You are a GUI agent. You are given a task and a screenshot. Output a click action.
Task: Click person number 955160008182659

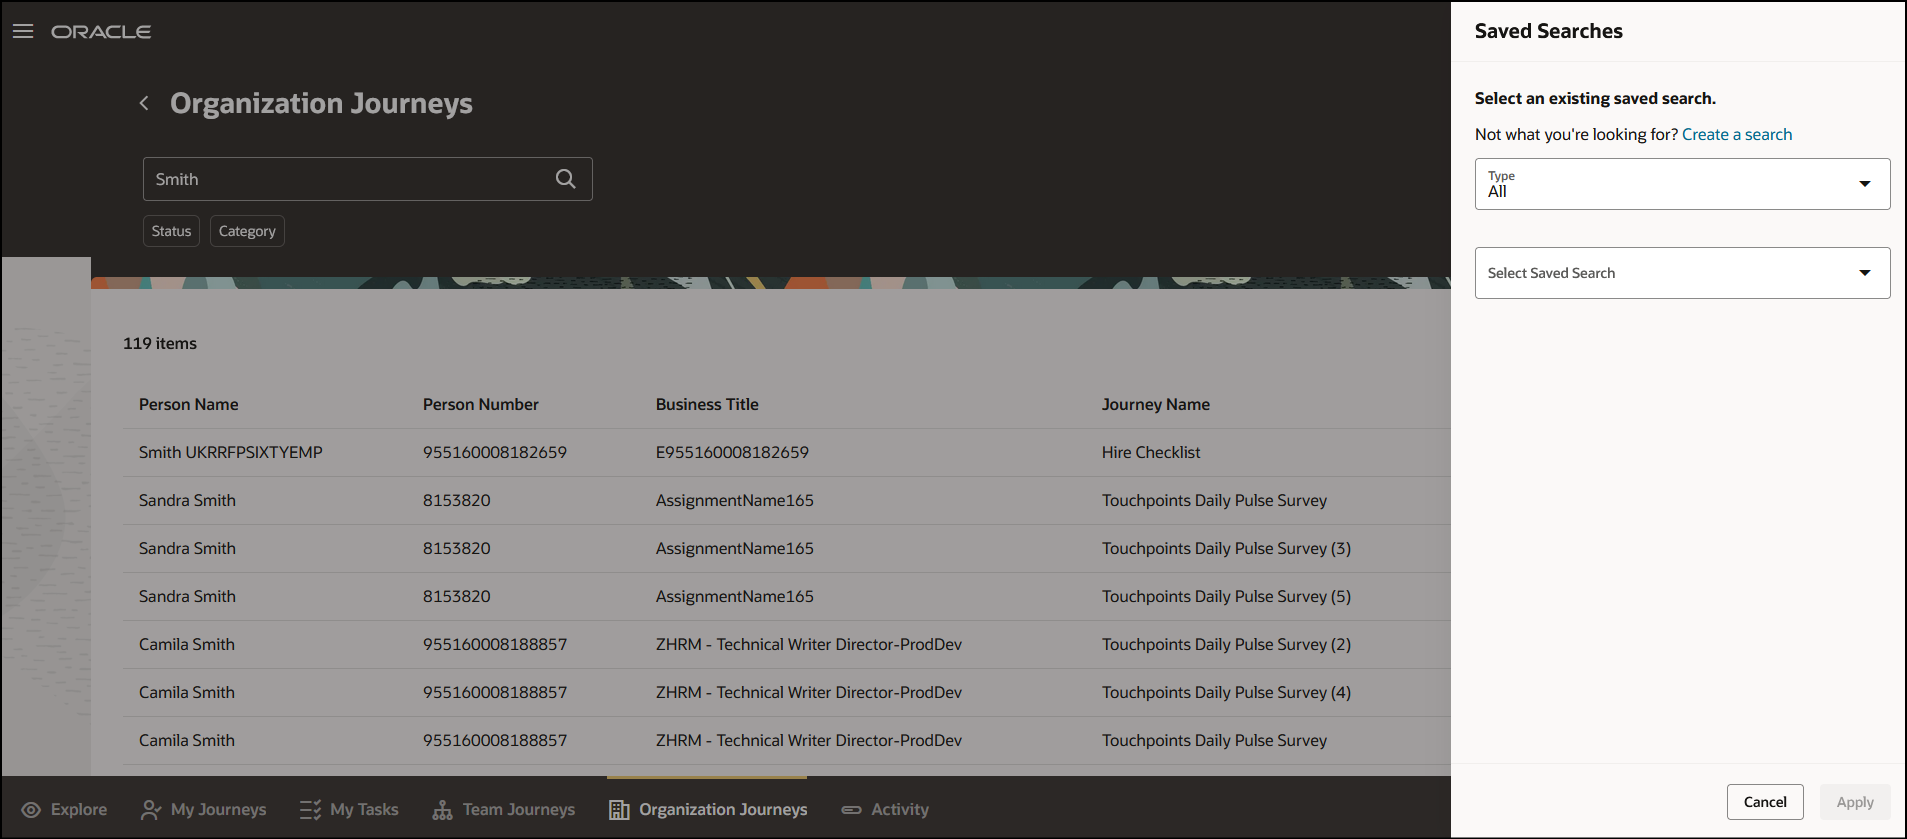click(x=495, y=452)
